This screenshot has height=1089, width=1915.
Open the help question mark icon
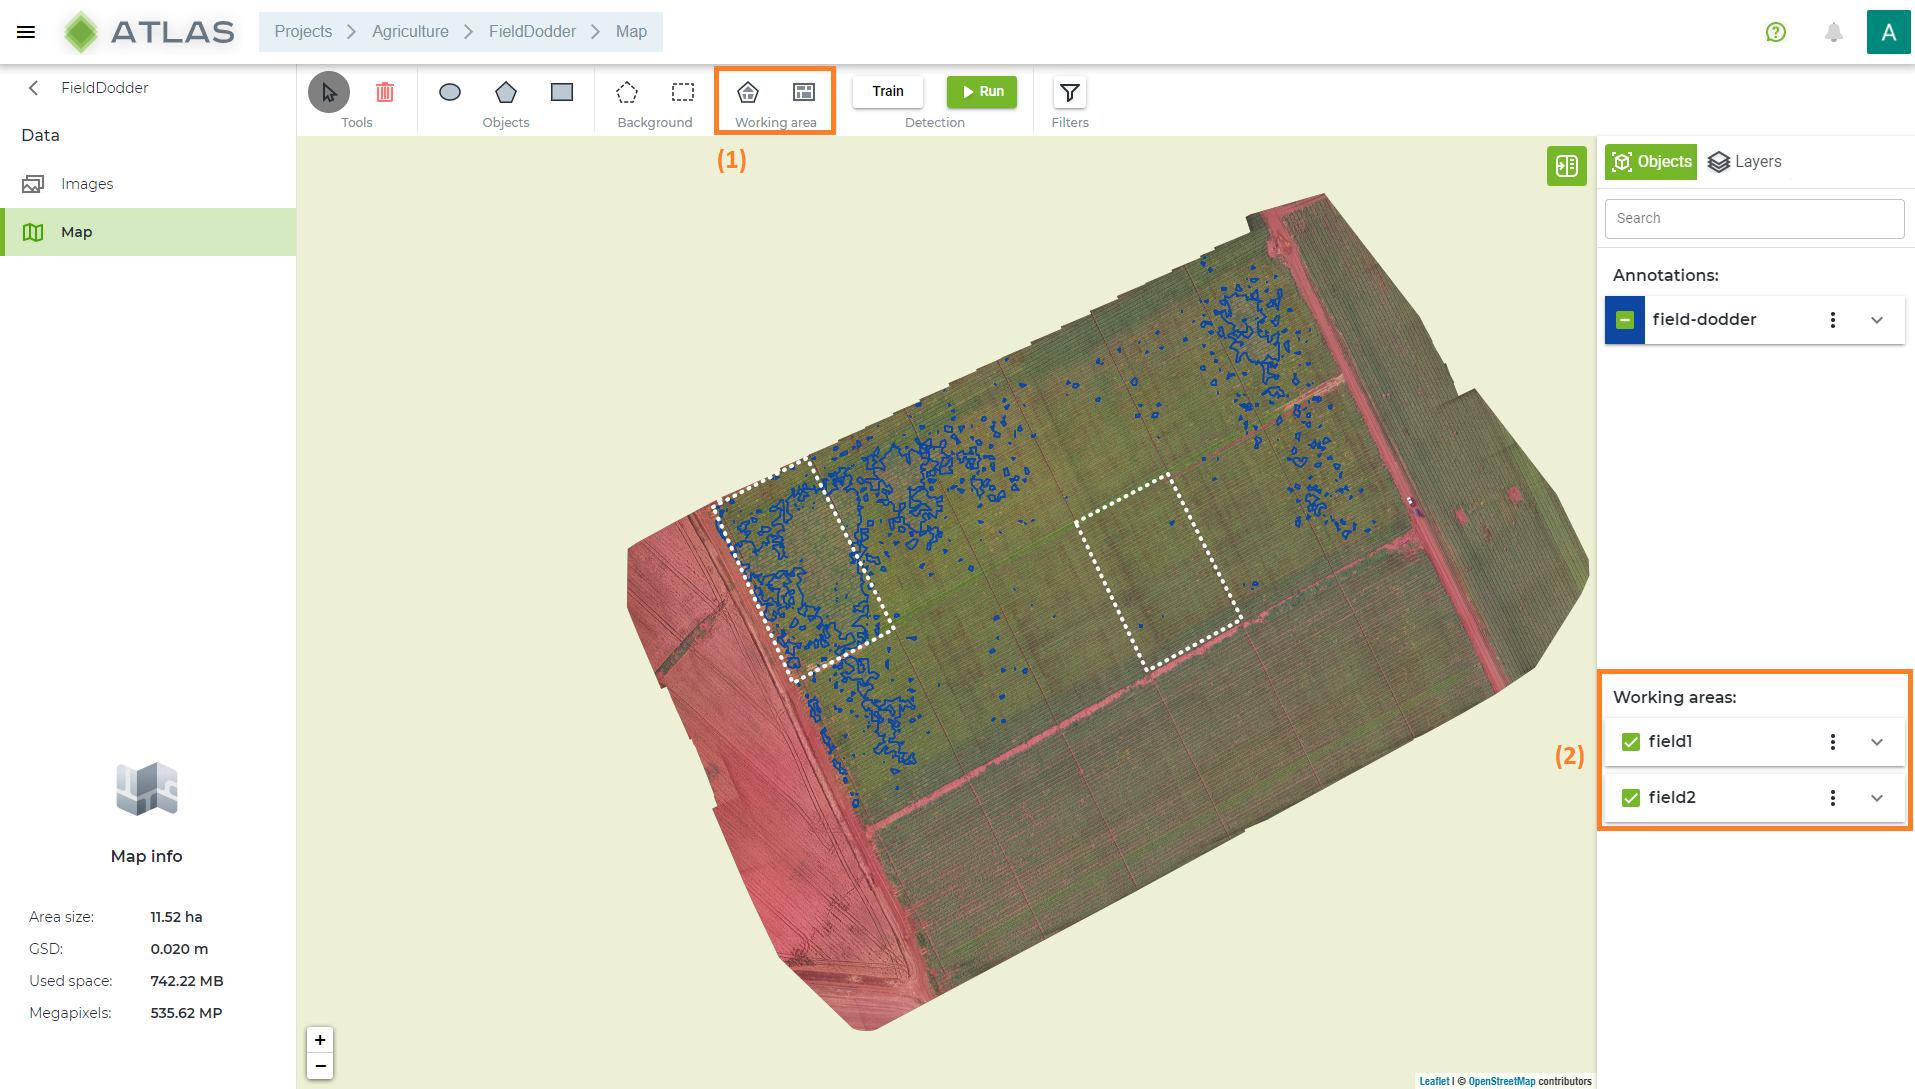tap(1776, 32)
